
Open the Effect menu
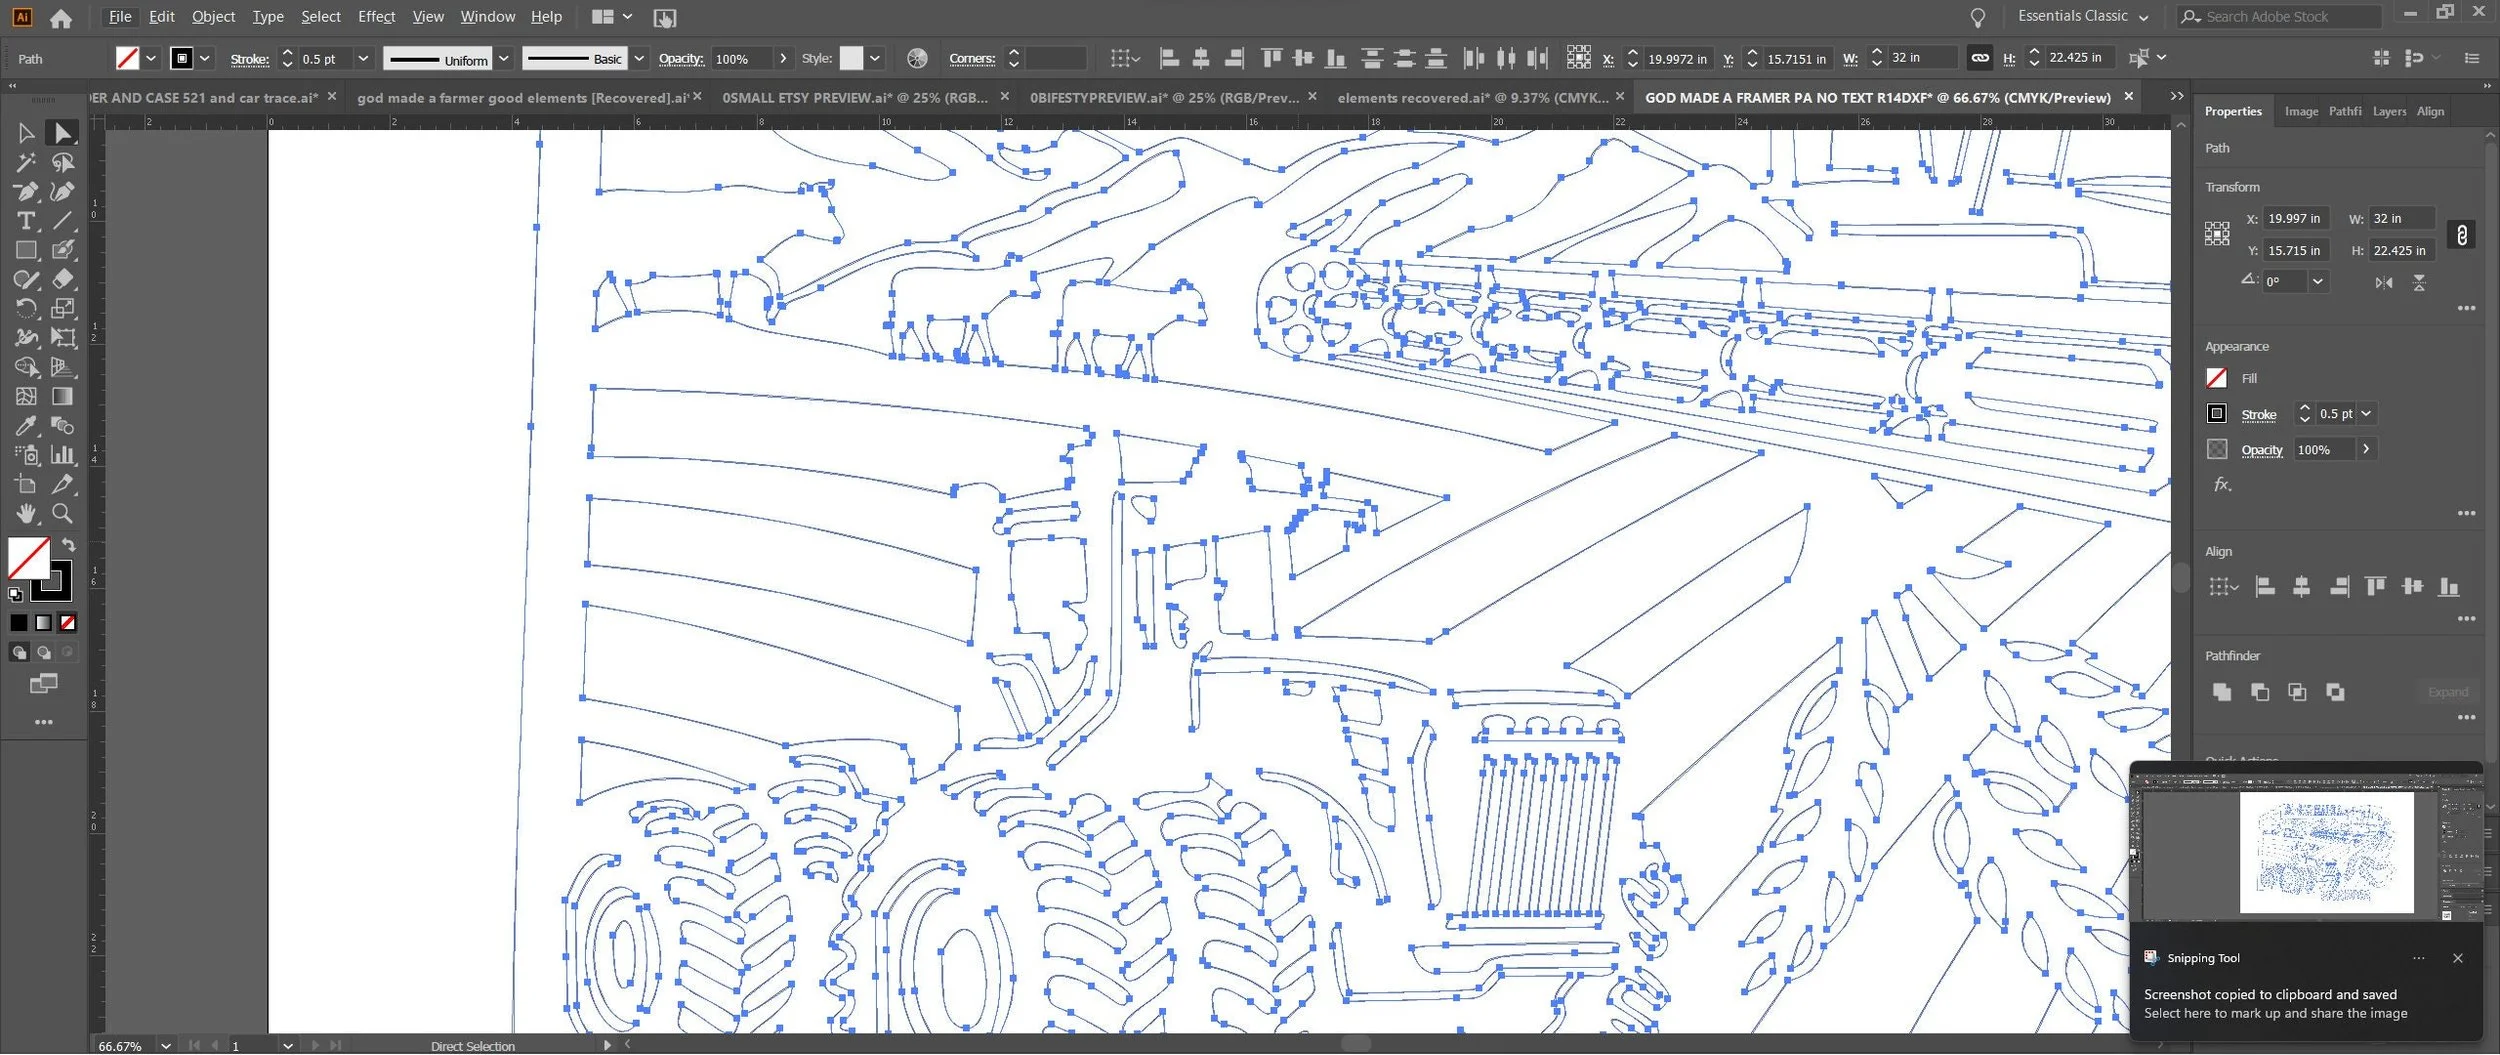click(x=377, y=16)
